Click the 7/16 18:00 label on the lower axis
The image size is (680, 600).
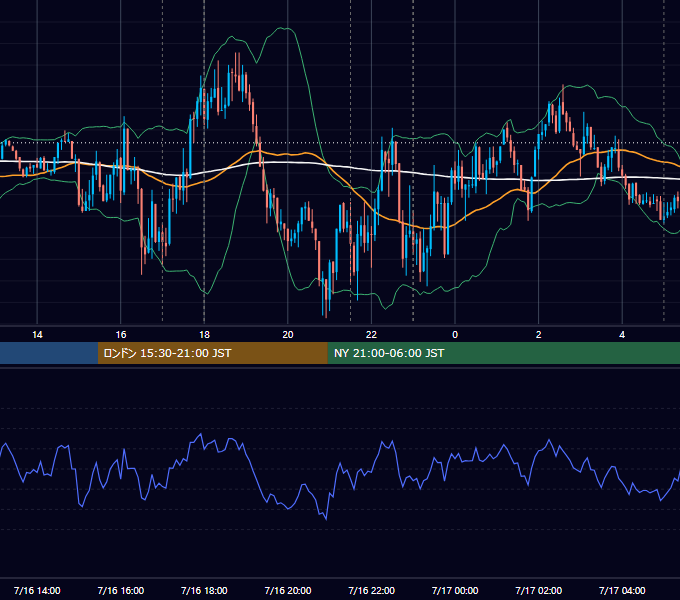[x=204, y=590]
